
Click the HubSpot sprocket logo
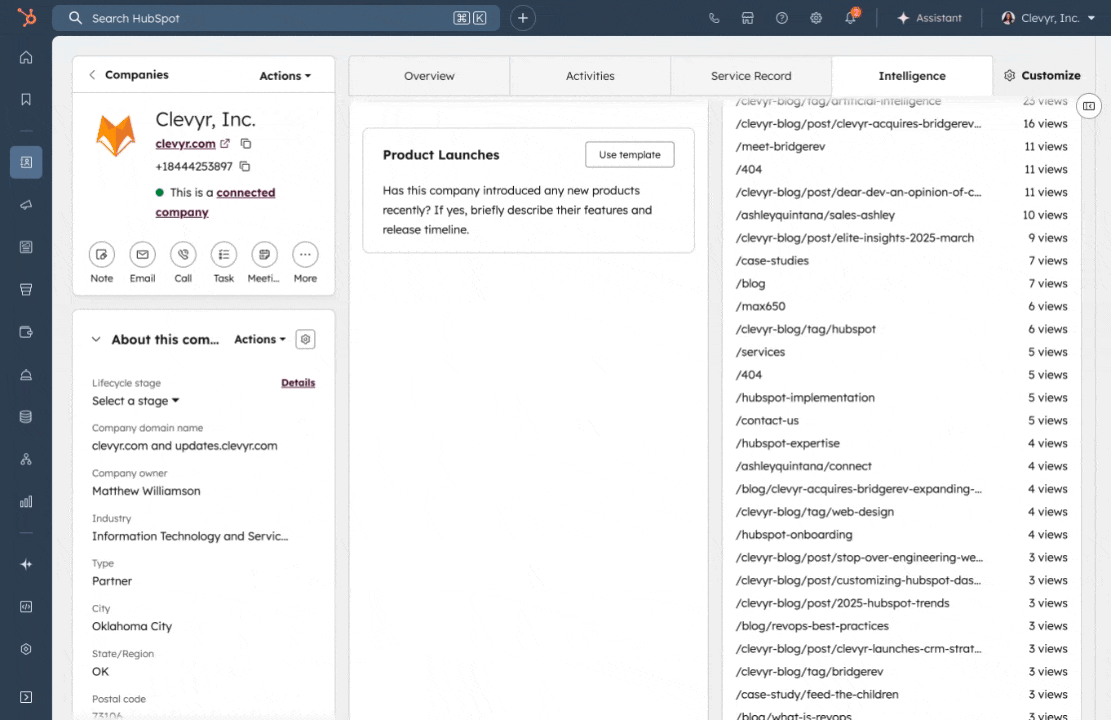click(x=26, y=17)
